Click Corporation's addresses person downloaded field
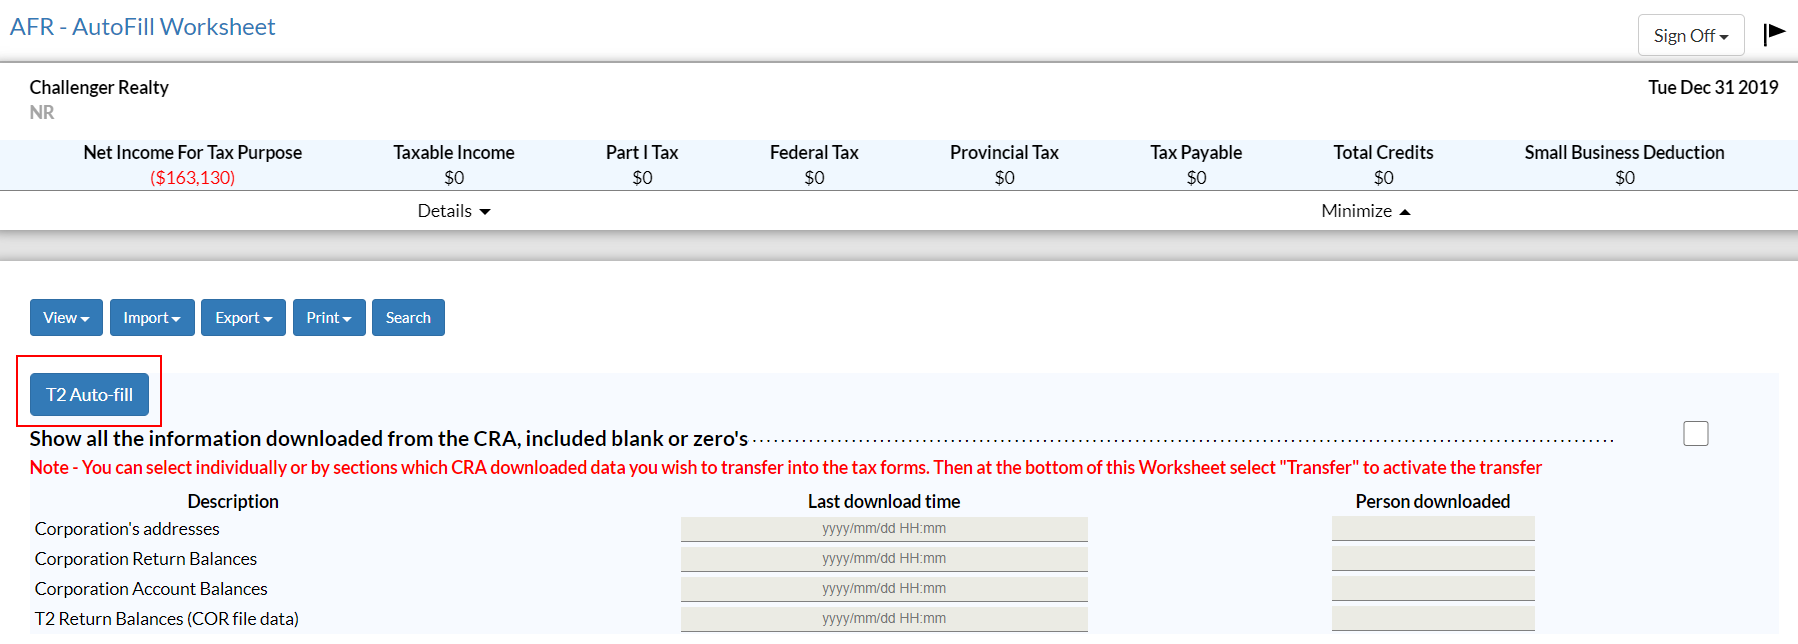The height and width of the screenshot is (644, 1798). click(x=1432, y=529)
